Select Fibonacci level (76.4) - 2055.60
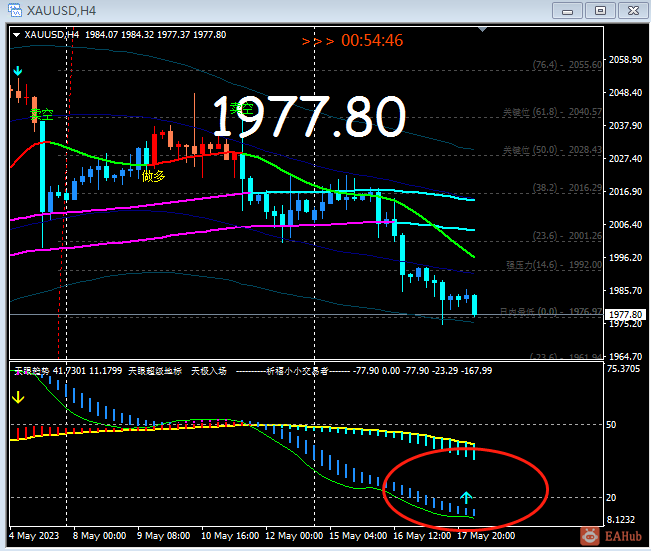Viewport: 651px width, 551px height. [x=567, y=65]
